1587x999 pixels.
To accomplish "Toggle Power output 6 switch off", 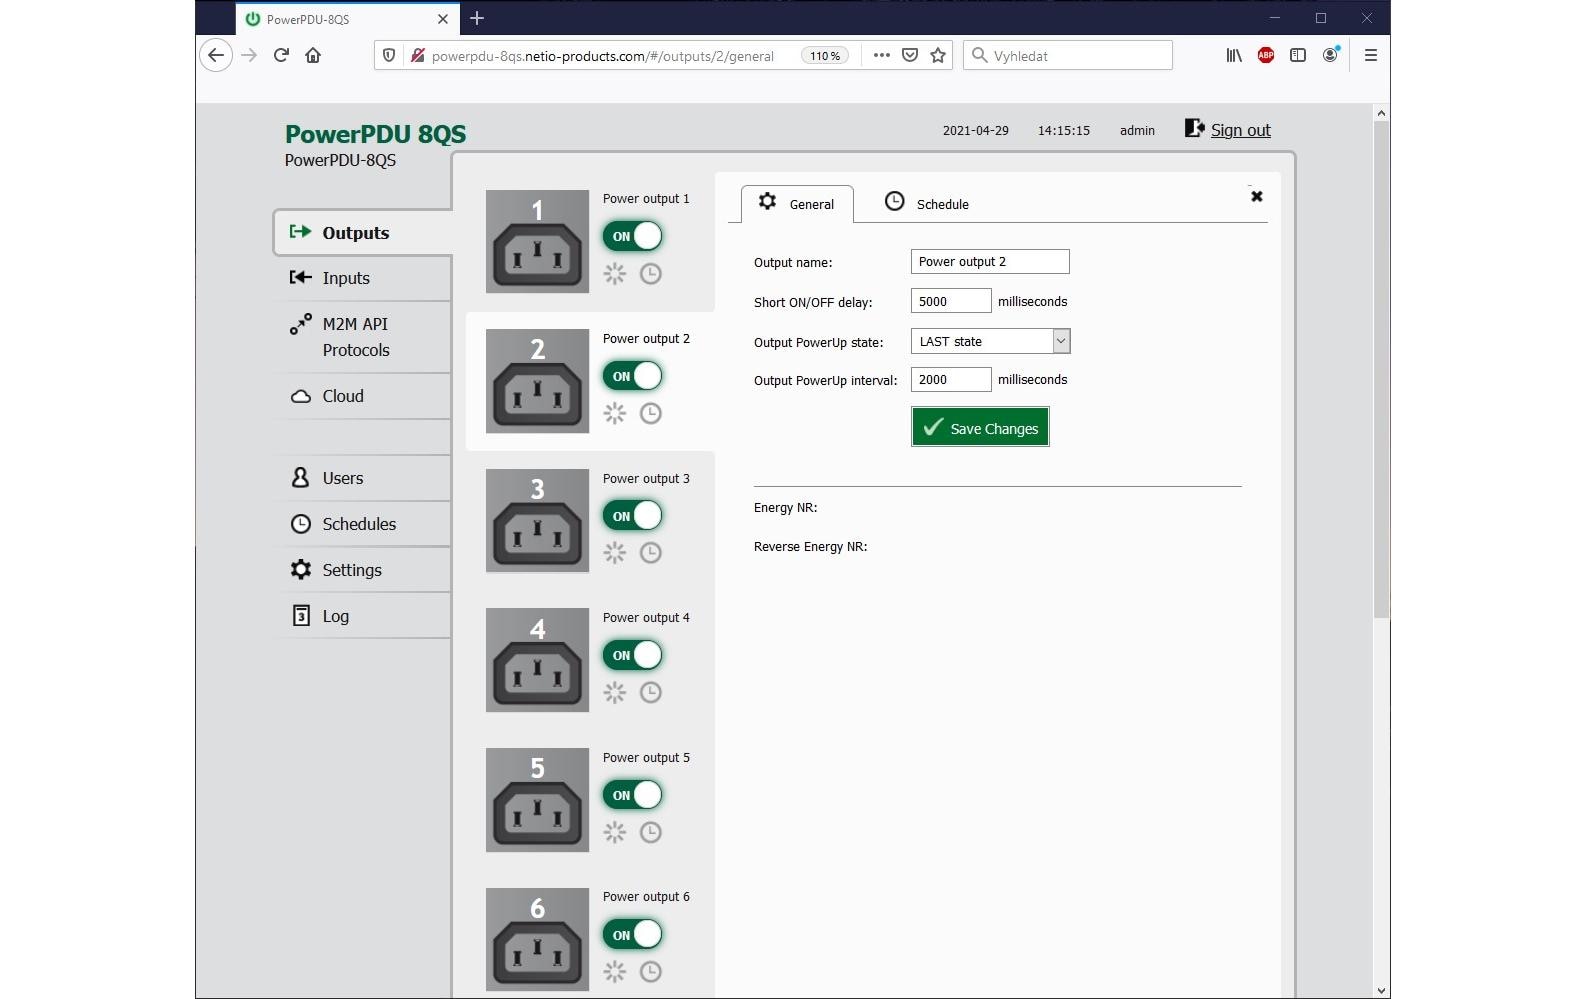I will (633, 934).
